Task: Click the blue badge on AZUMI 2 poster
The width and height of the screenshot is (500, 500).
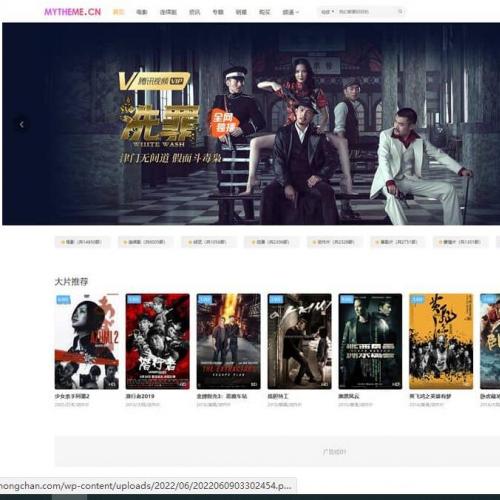Action: point(63,299)
